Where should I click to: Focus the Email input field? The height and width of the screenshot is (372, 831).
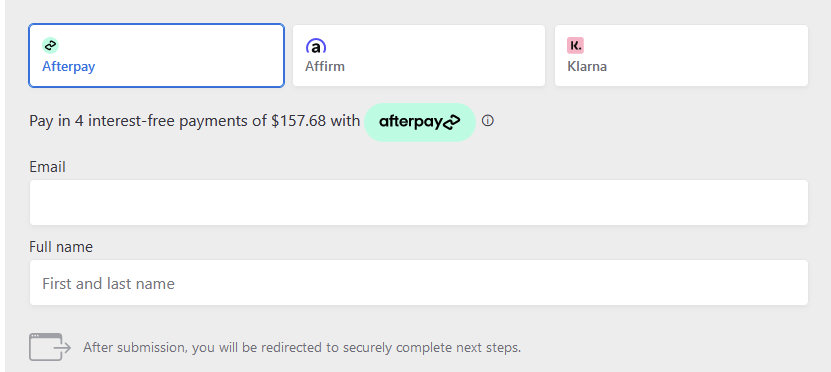tap(419, 202)
